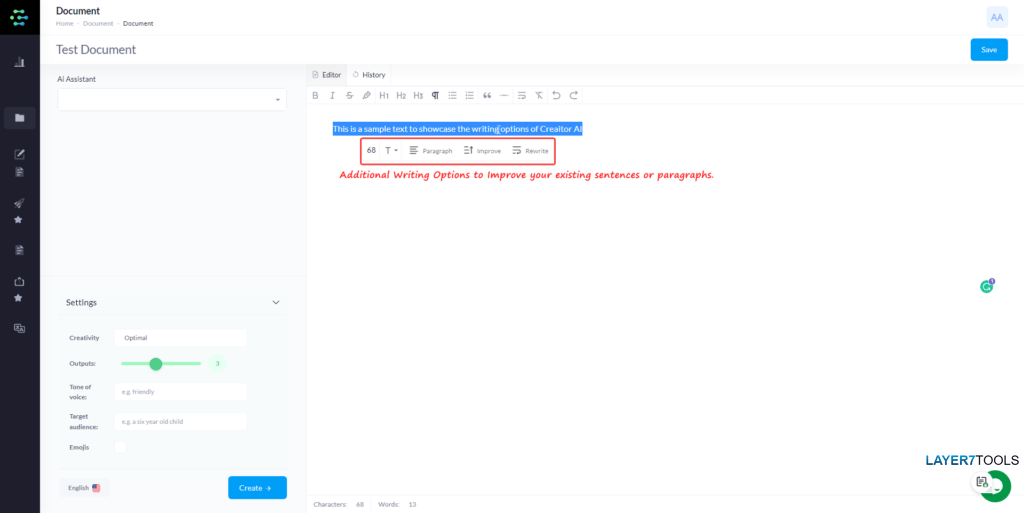Image resolution: width=1024 pixels, height=513 pixels.
Task: Adjust the Outputs slider handle
Action: (x=155, y=364)
